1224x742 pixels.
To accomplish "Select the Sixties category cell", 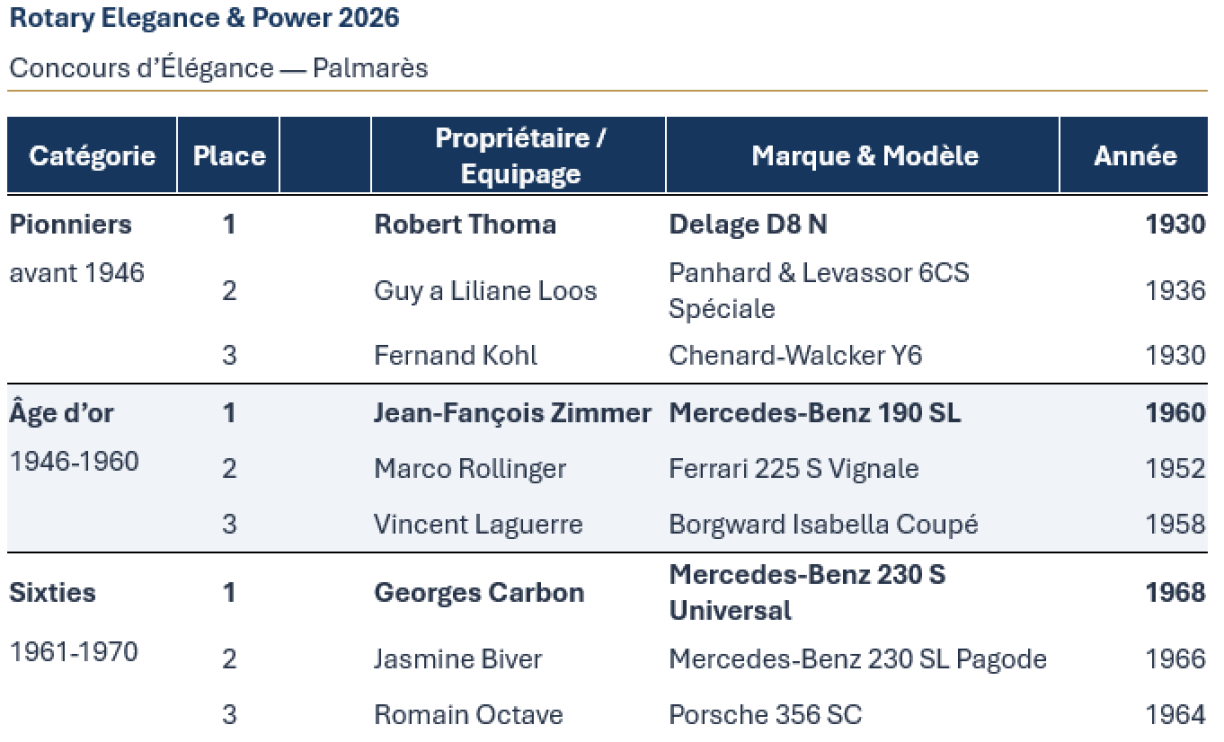I will (53, 592).
